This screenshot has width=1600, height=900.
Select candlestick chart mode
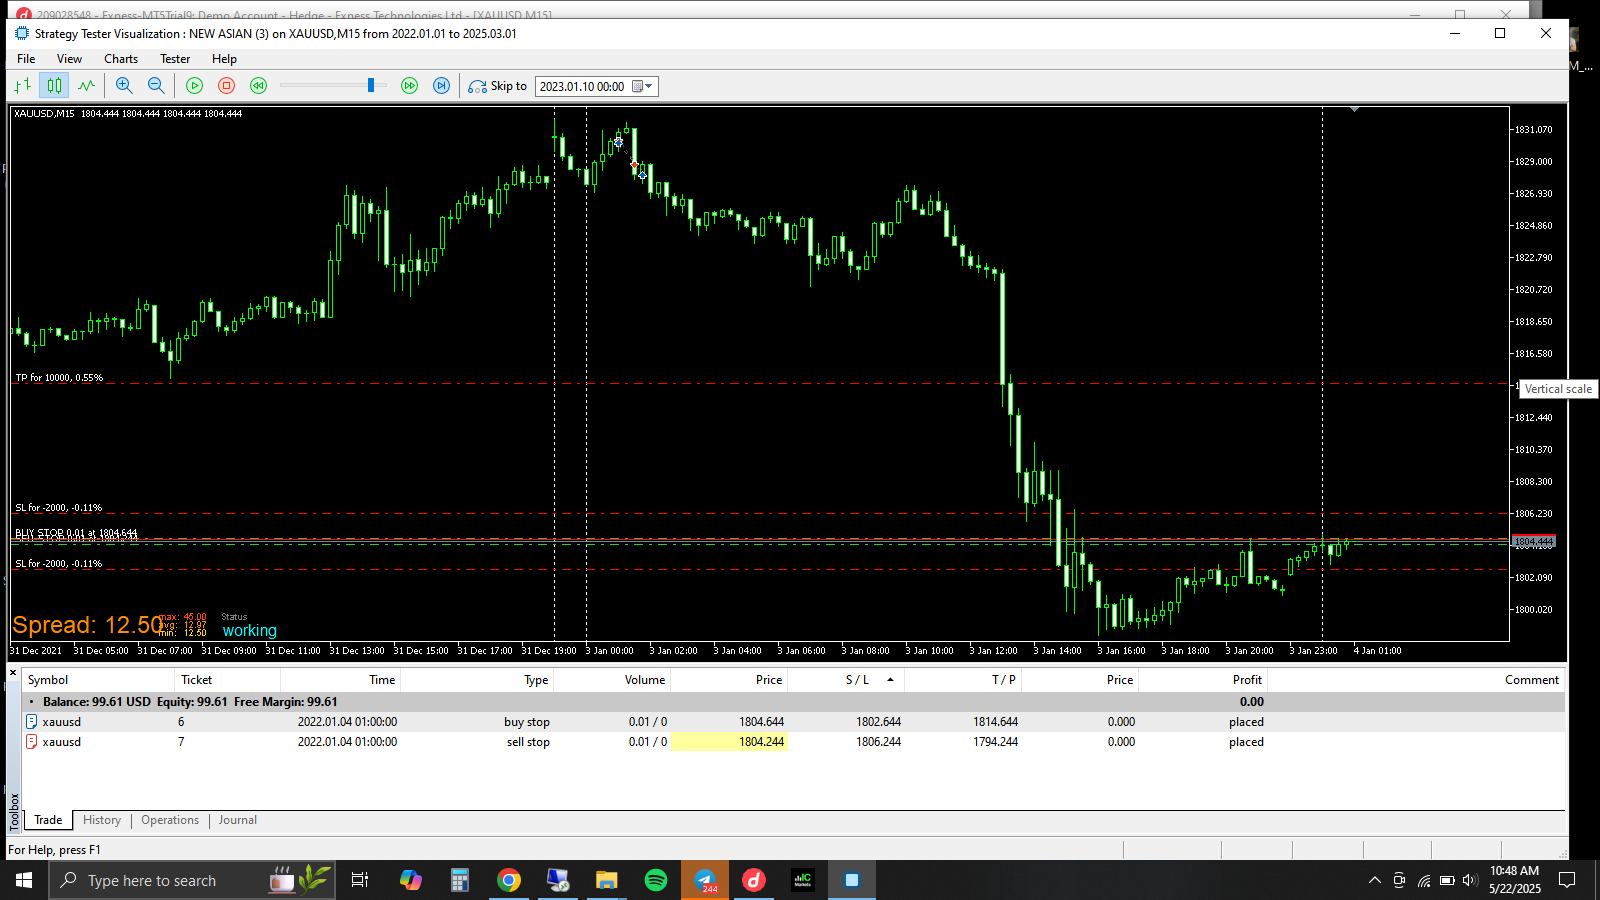[x=55, y=86]
